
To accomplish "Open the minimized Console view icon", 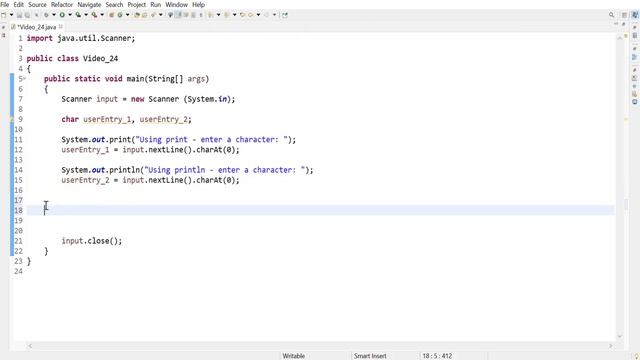I will tap(635, 102).
